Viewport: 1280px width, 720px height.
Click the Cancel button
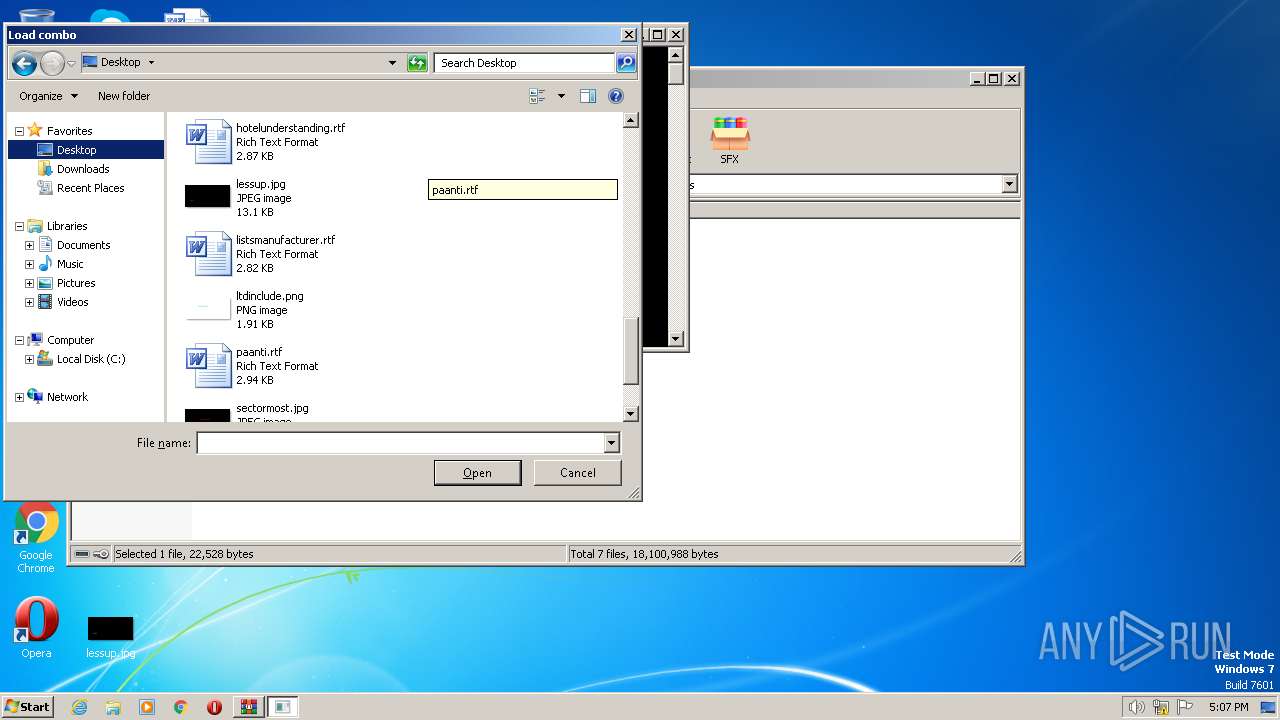(578, 473)
